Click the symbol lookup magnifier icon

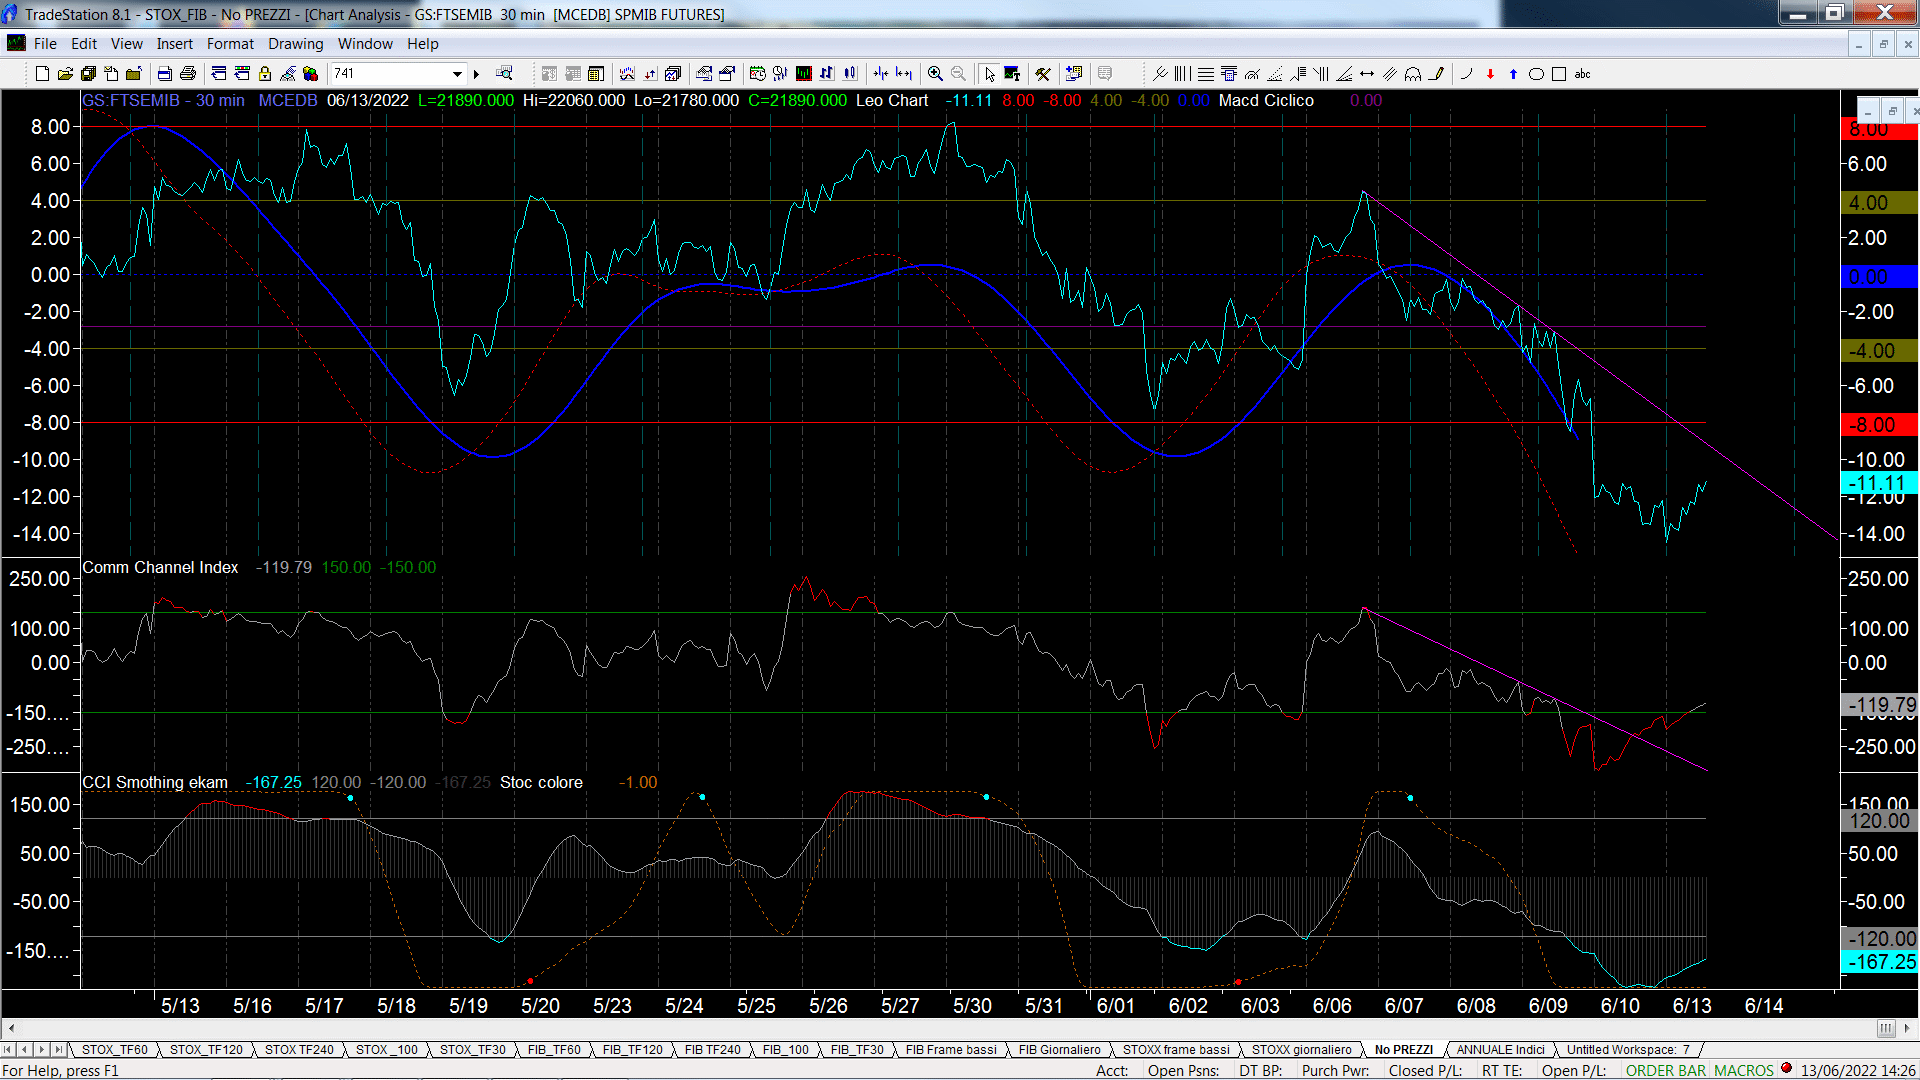tap(504, 73)
